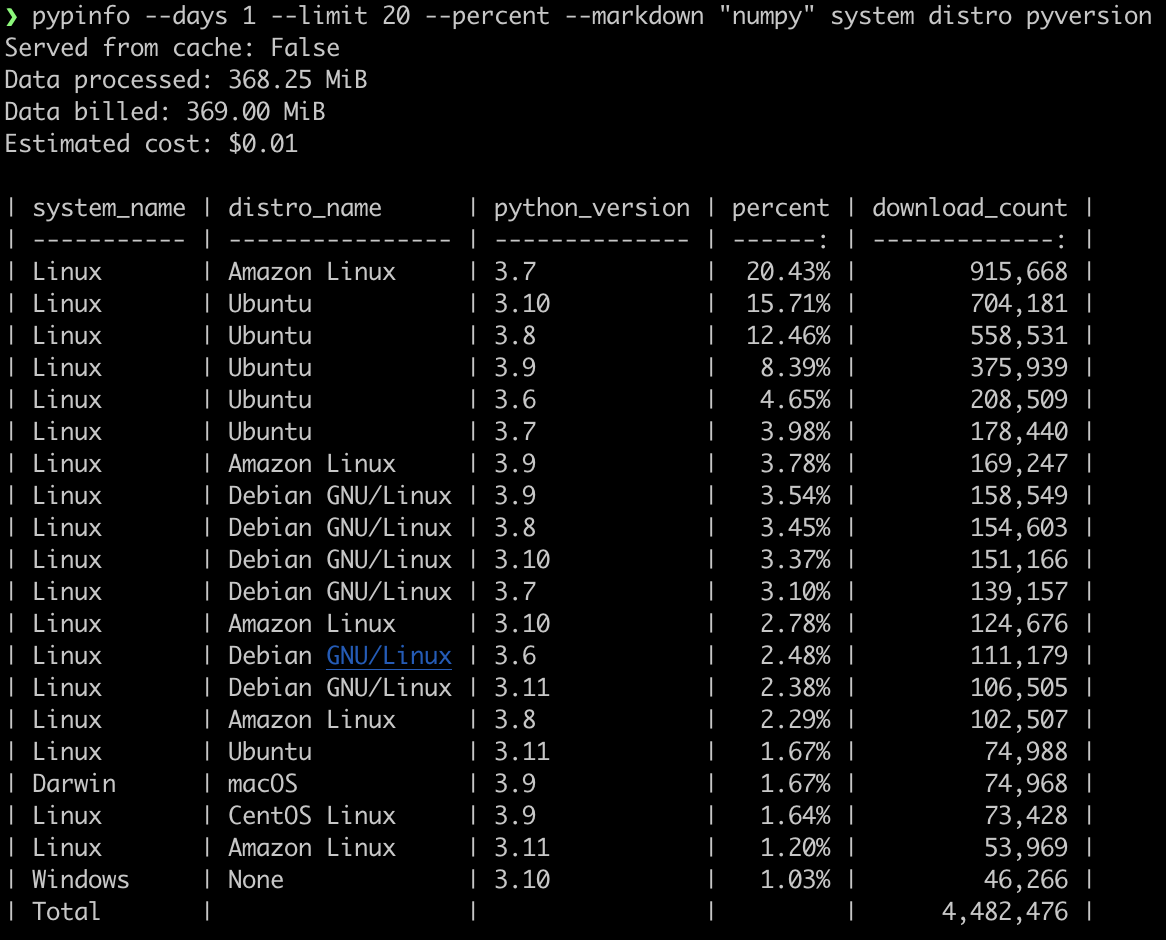Click the 3.78% percent value
The width and height of the screenshot is (1166, 940).
tap(795, 463)
